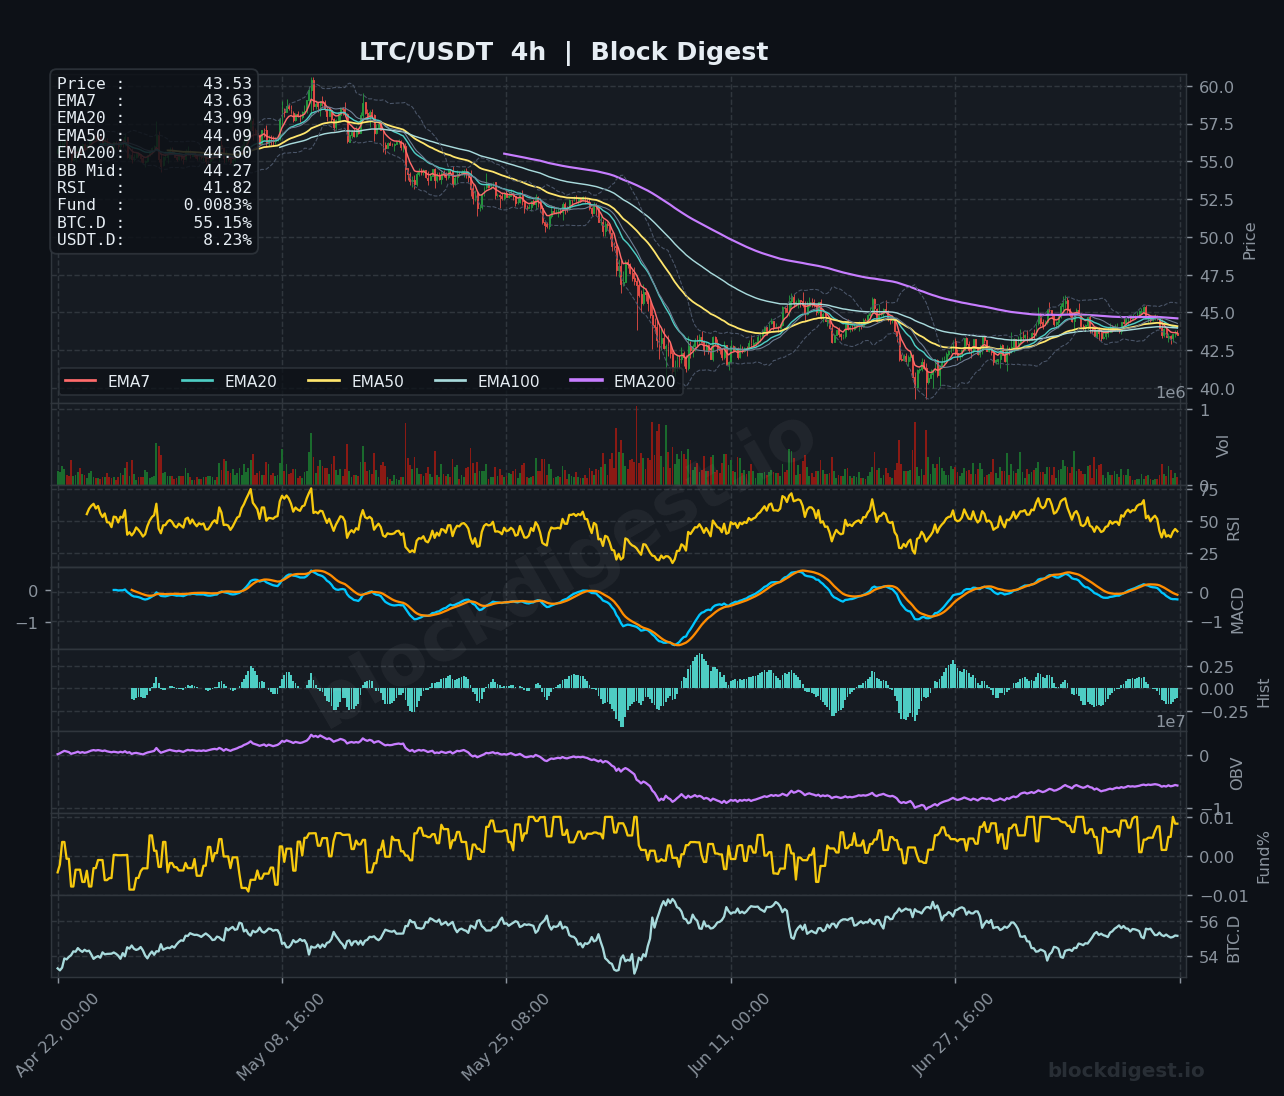Viewport: 1284px width, 1096px height.
Task: Click the May 08, 16:00 date tick
Action: point(281,1037)
